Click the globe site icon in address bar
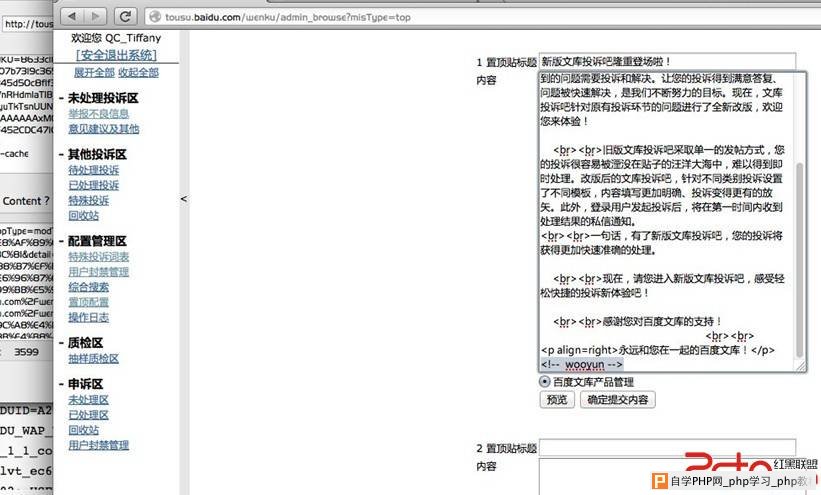Image resolution: width=821 pixels, height=495 pixels. [155, 17]
